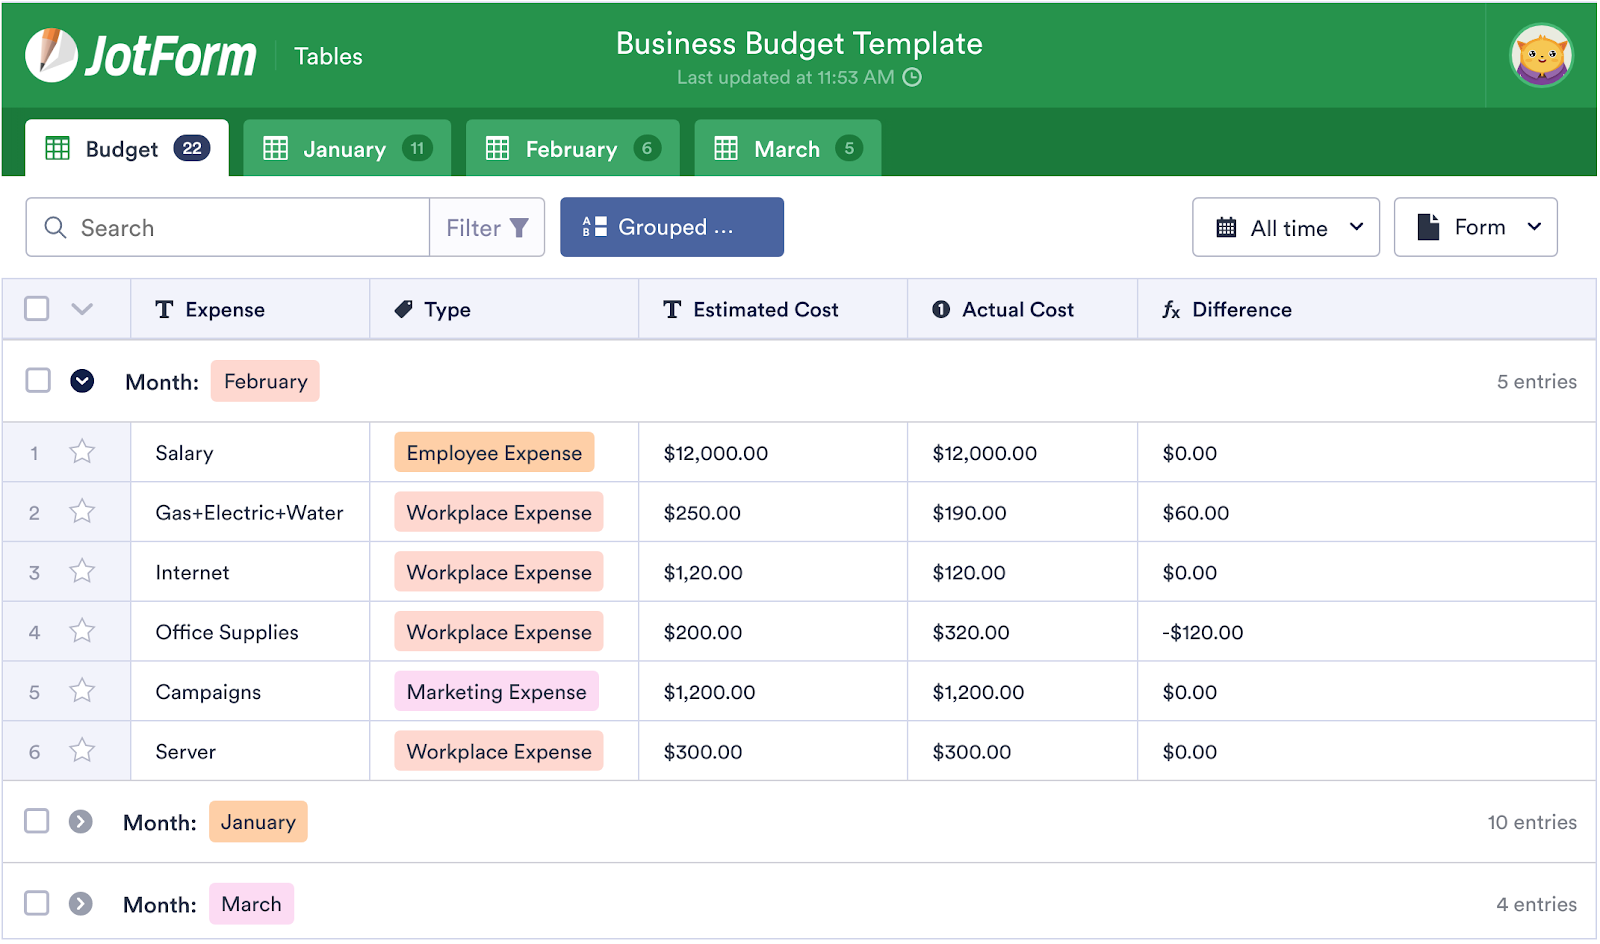Star the Server expense row
The width and height of the screenshot is (1600, 944).
[x=82, y=751]
